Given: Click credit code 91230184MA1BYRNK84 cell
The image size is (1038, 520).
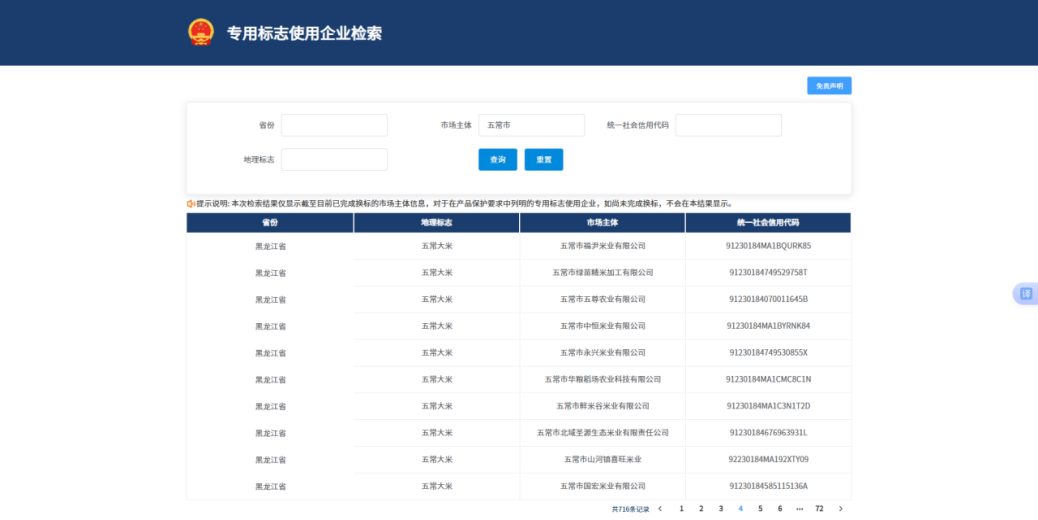Looking at the screenshot, I should (768, 326).
